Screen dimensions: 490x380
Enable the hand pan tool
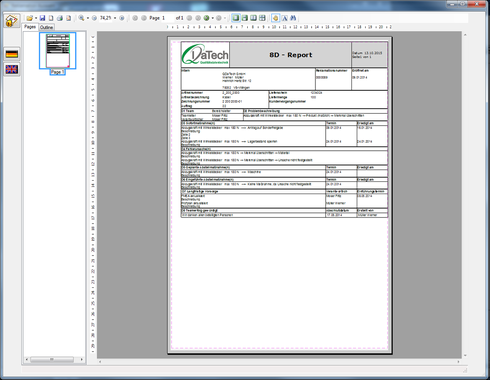click(275, 18)
